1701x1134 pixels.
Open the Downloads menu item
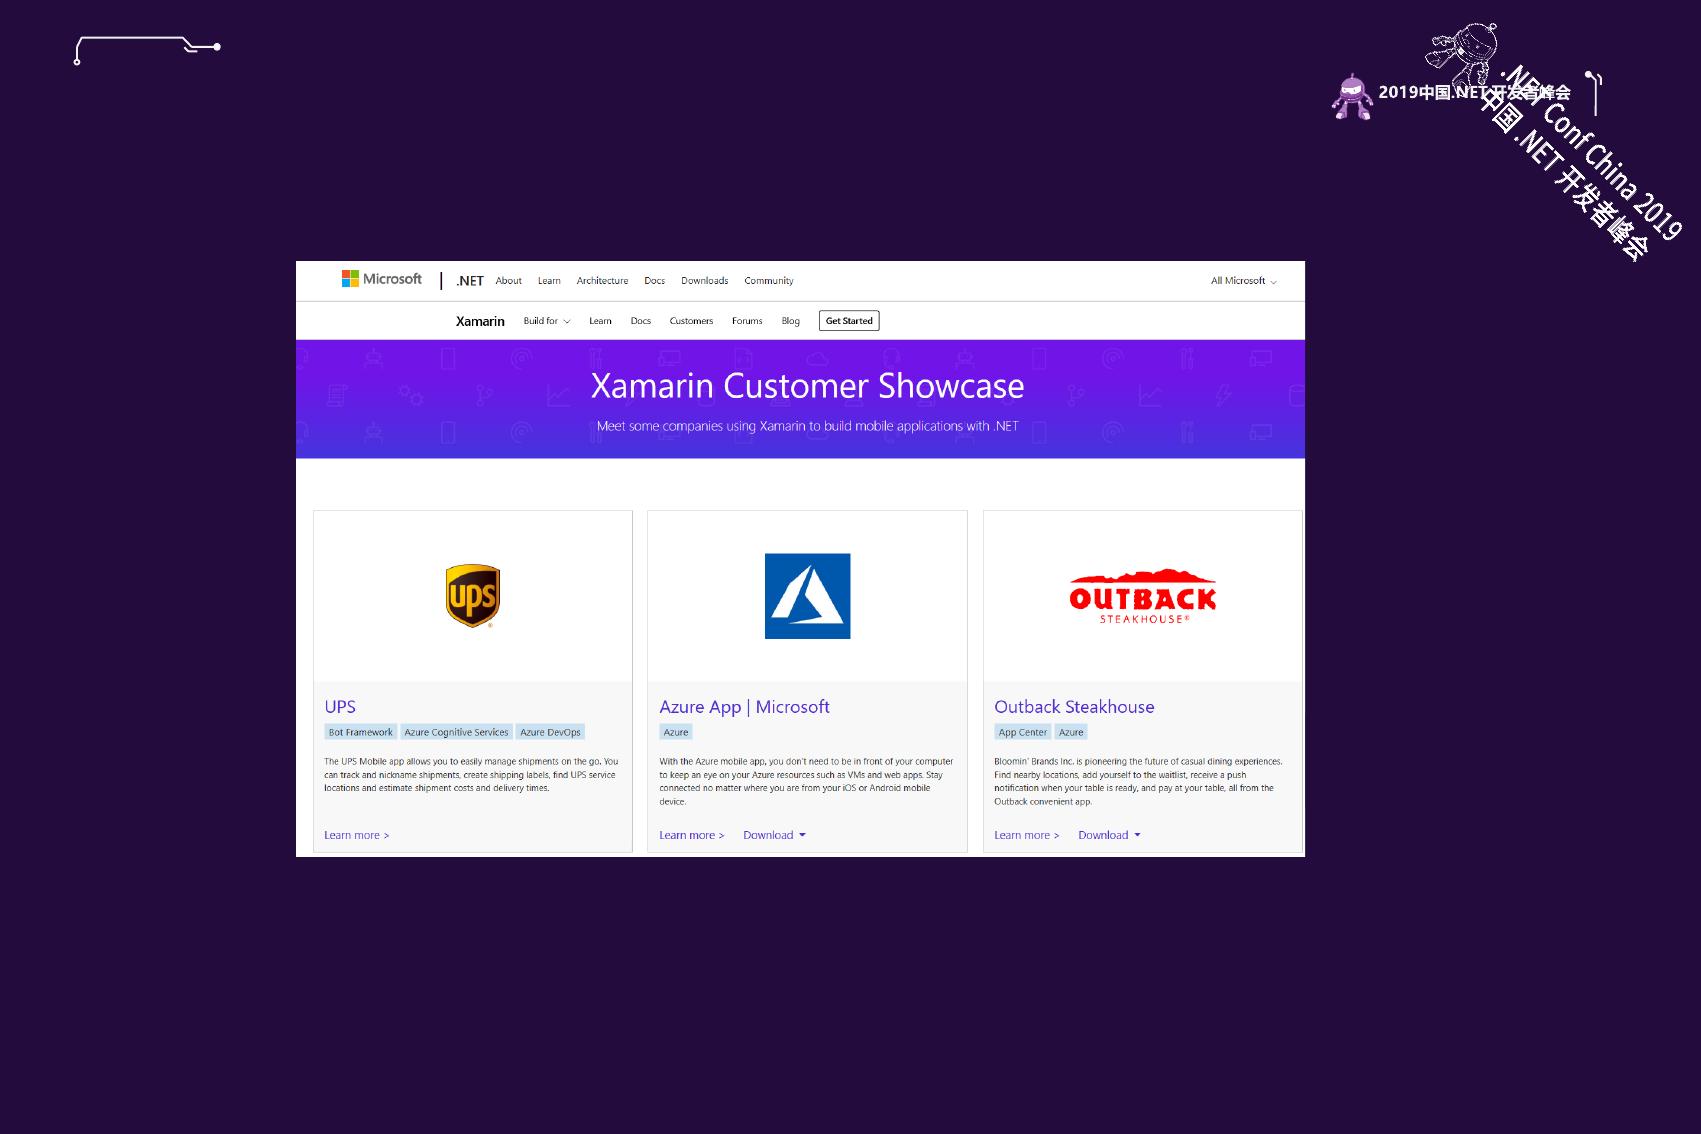705,281
